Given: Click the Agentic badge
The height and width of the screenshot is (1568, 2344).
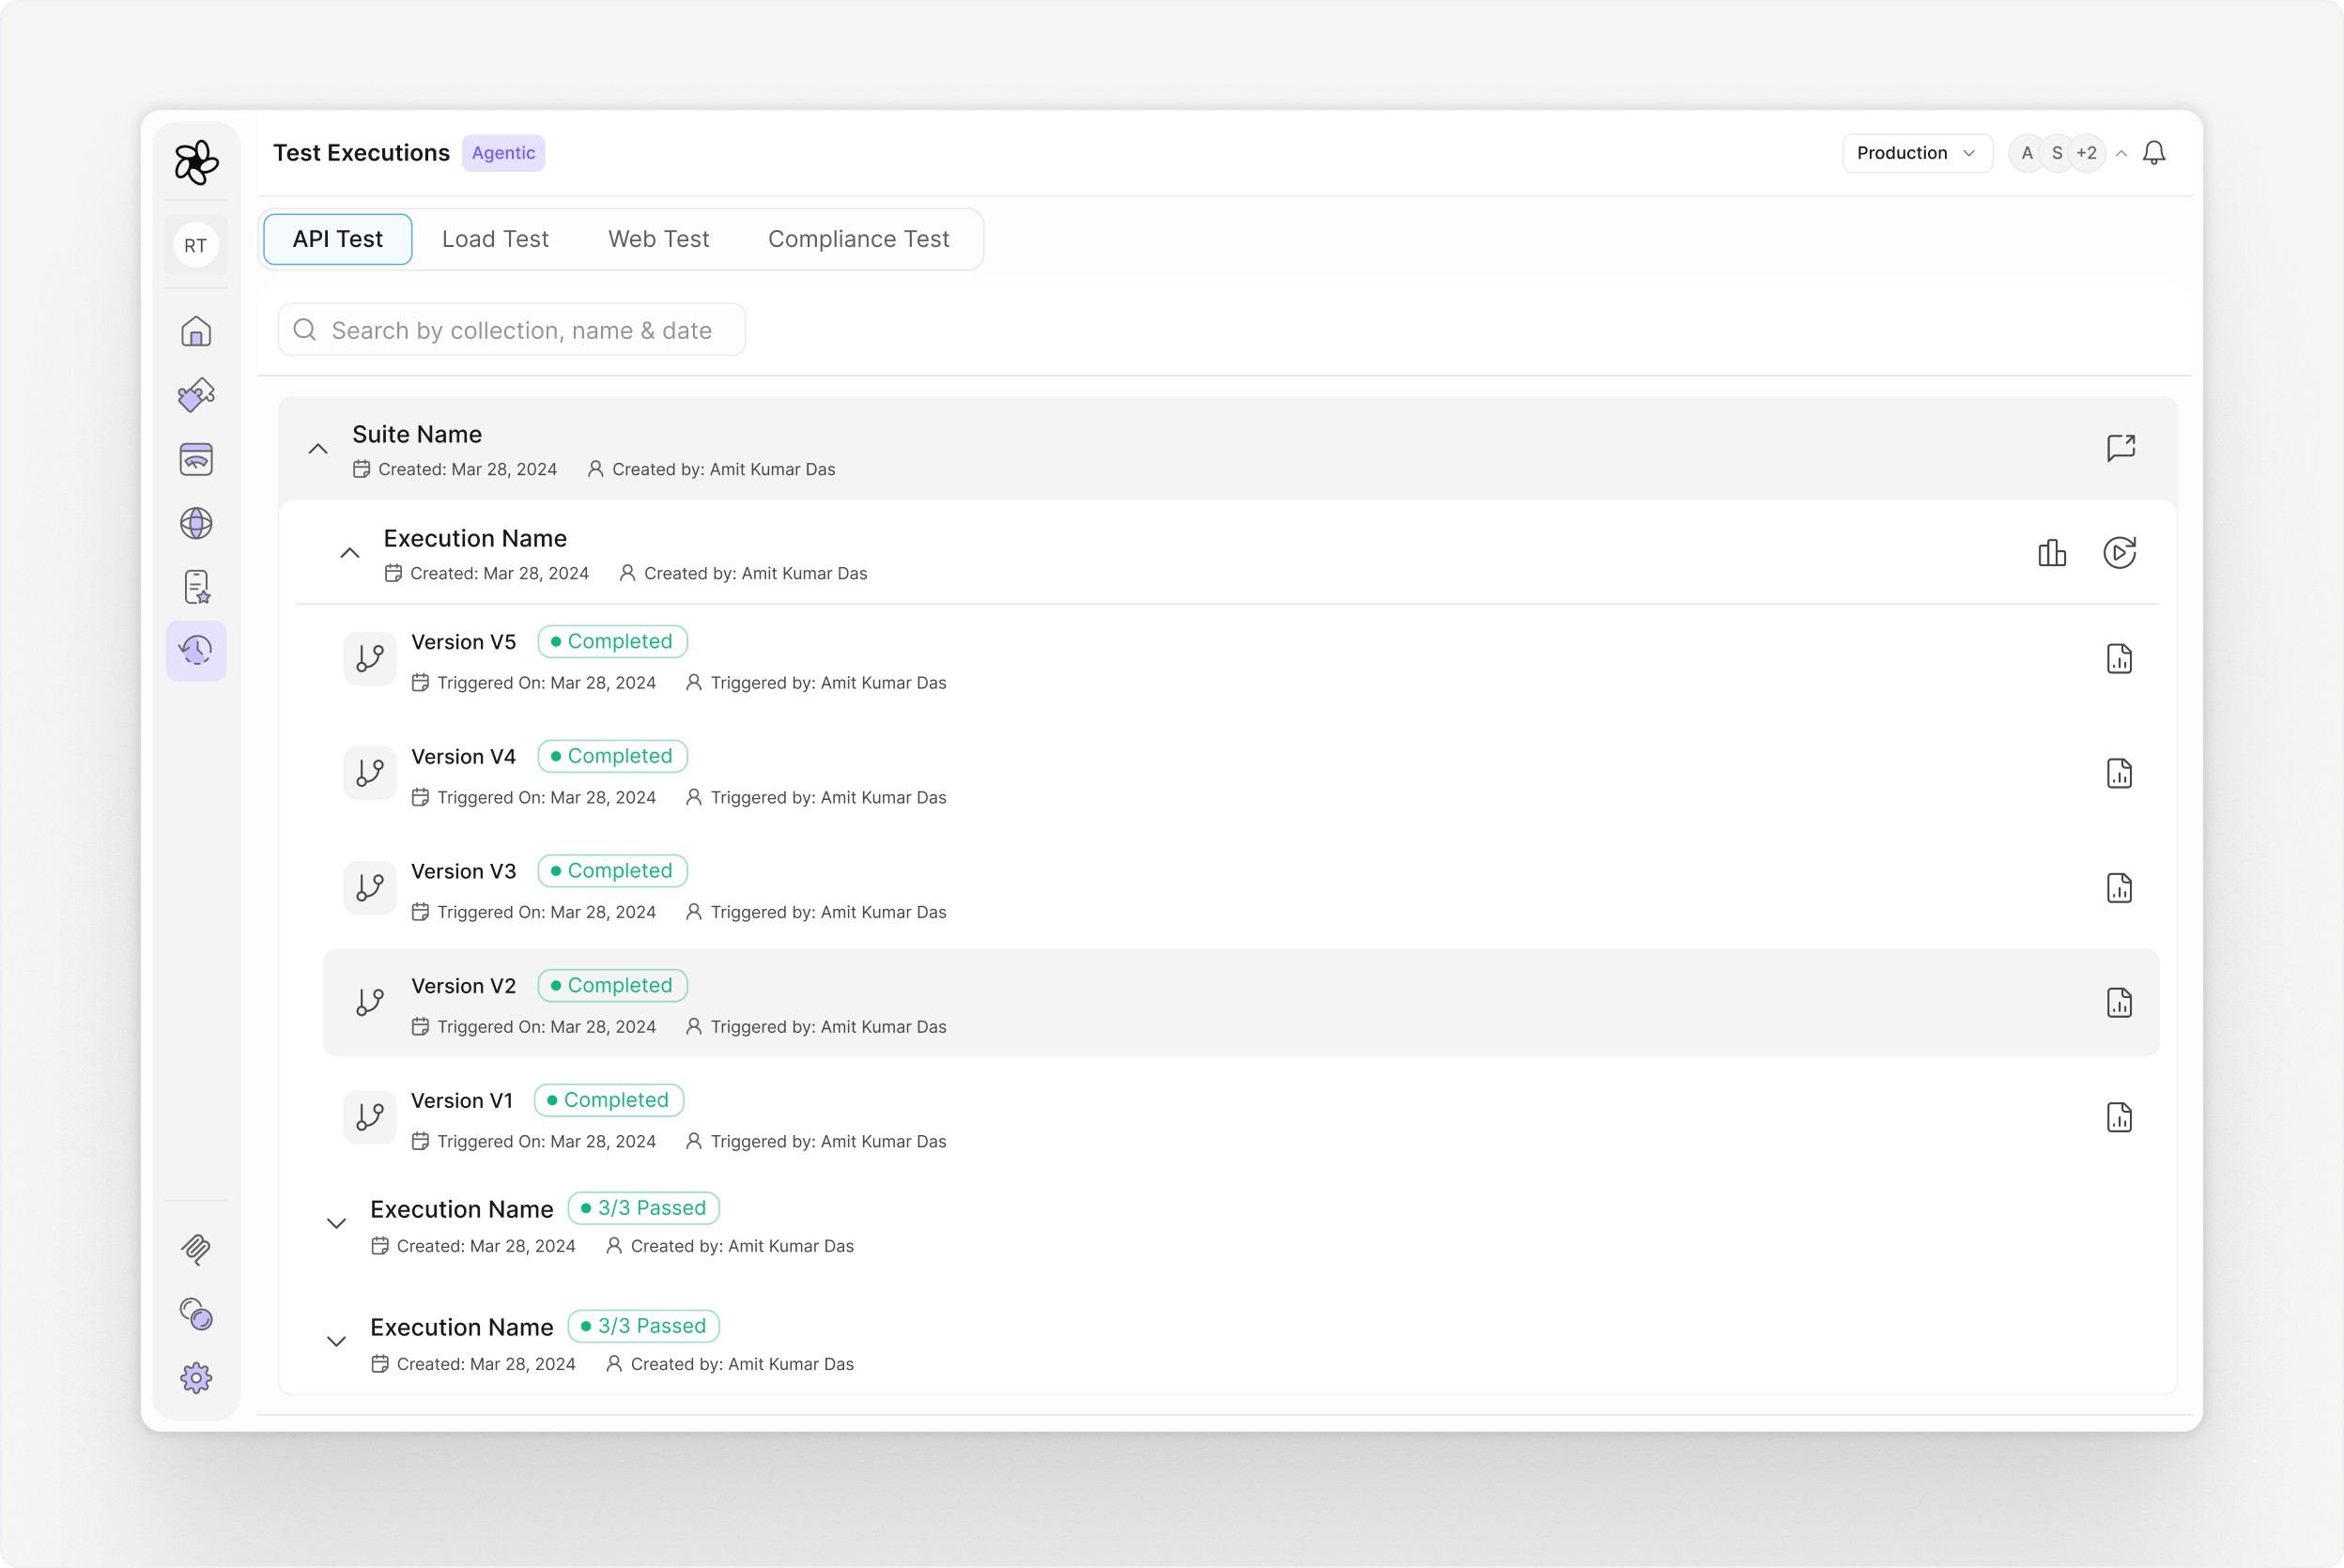Looking at the screenshot, I should [503, 153].
